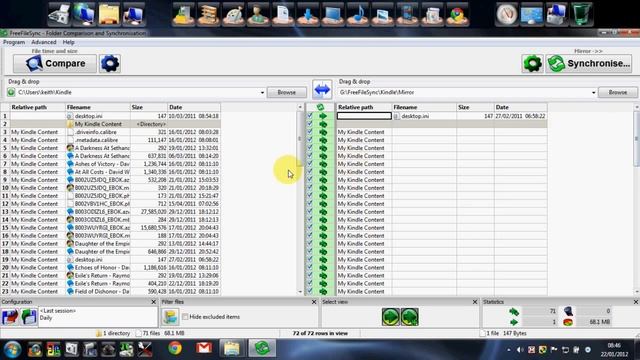The height and width of the screenshot is (360, 640).
Task: Toggle first green arrow view filter
Action: [x=391, y=317]
